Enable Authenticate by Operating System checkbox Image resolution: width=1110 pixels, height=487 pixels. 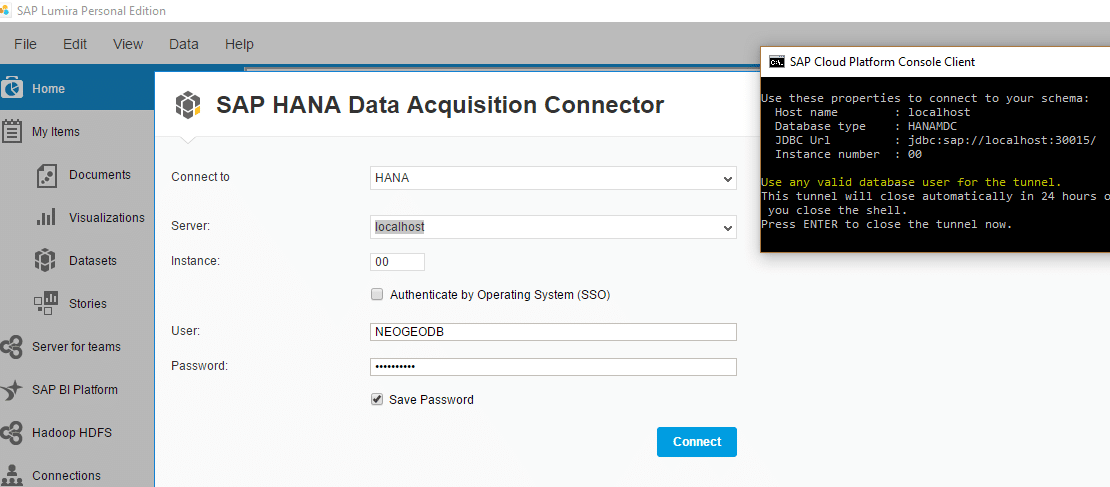pos(377,295)
